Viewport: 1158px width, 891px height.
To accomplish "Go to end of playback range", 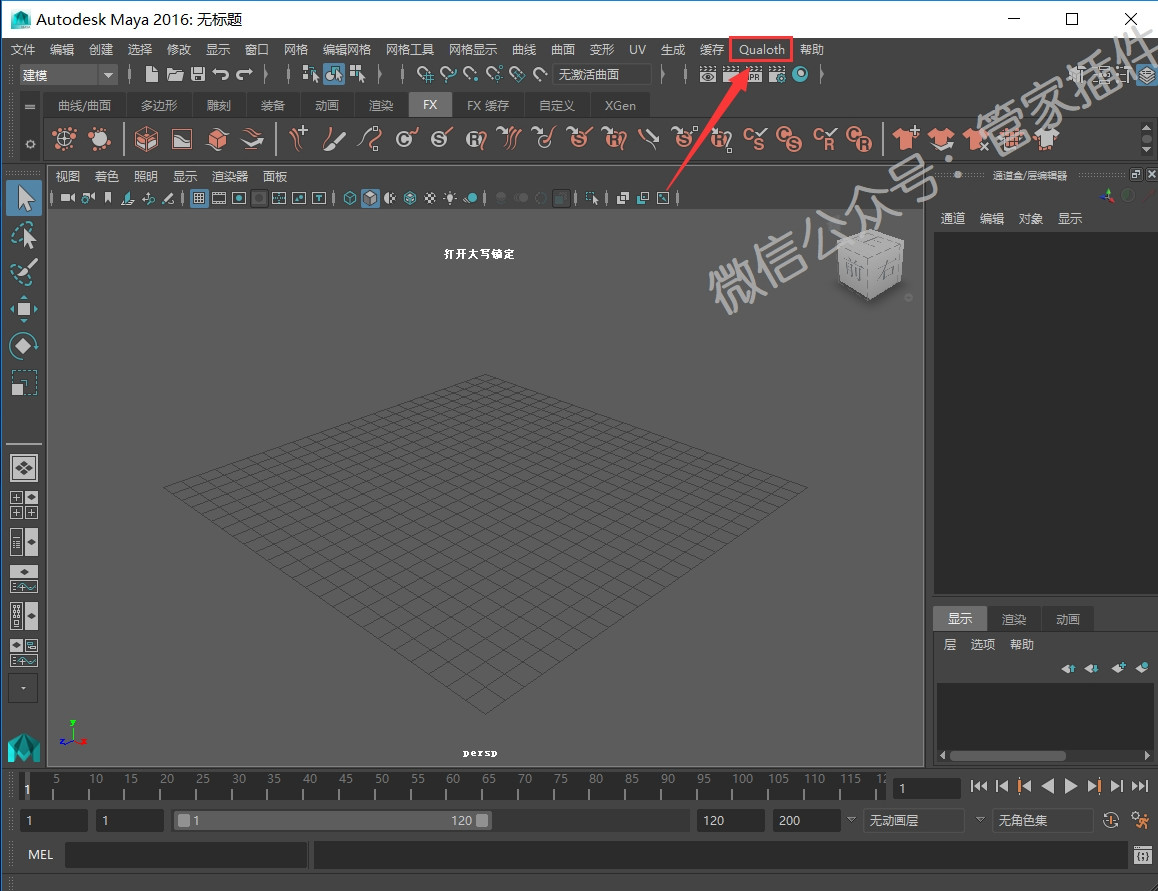I will pos(1140,786).
